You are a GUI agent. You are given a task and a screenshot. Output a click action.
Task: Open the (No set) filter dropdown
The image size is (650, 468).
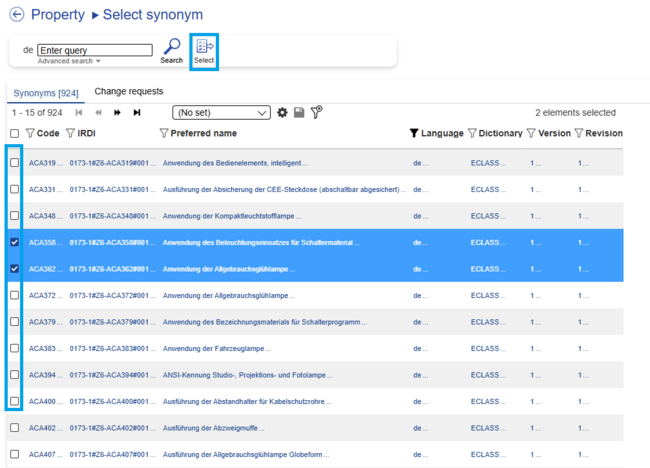(221, 113)
